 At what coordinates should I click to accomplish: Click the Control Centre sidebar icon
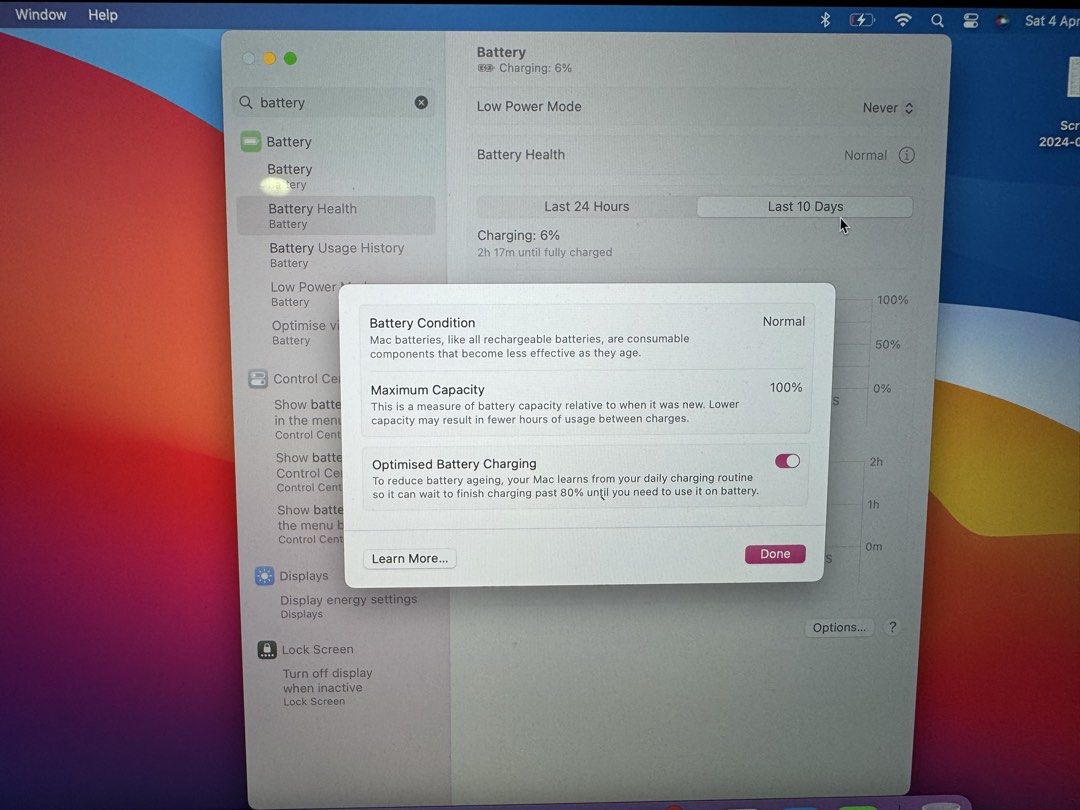[258, 379]
